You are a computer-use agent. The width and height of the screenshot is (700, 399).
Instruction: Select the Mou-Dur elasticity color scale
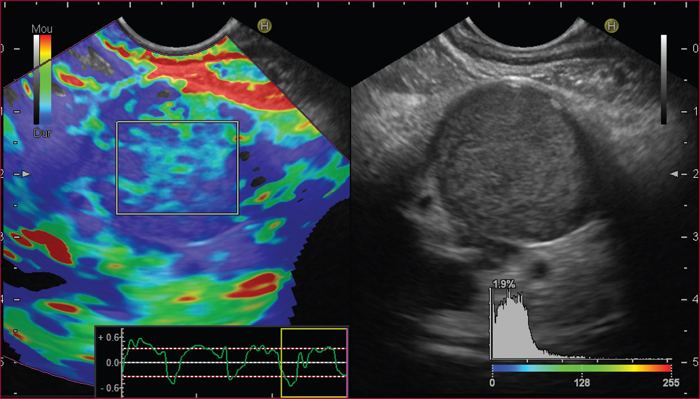pos(42,79)
